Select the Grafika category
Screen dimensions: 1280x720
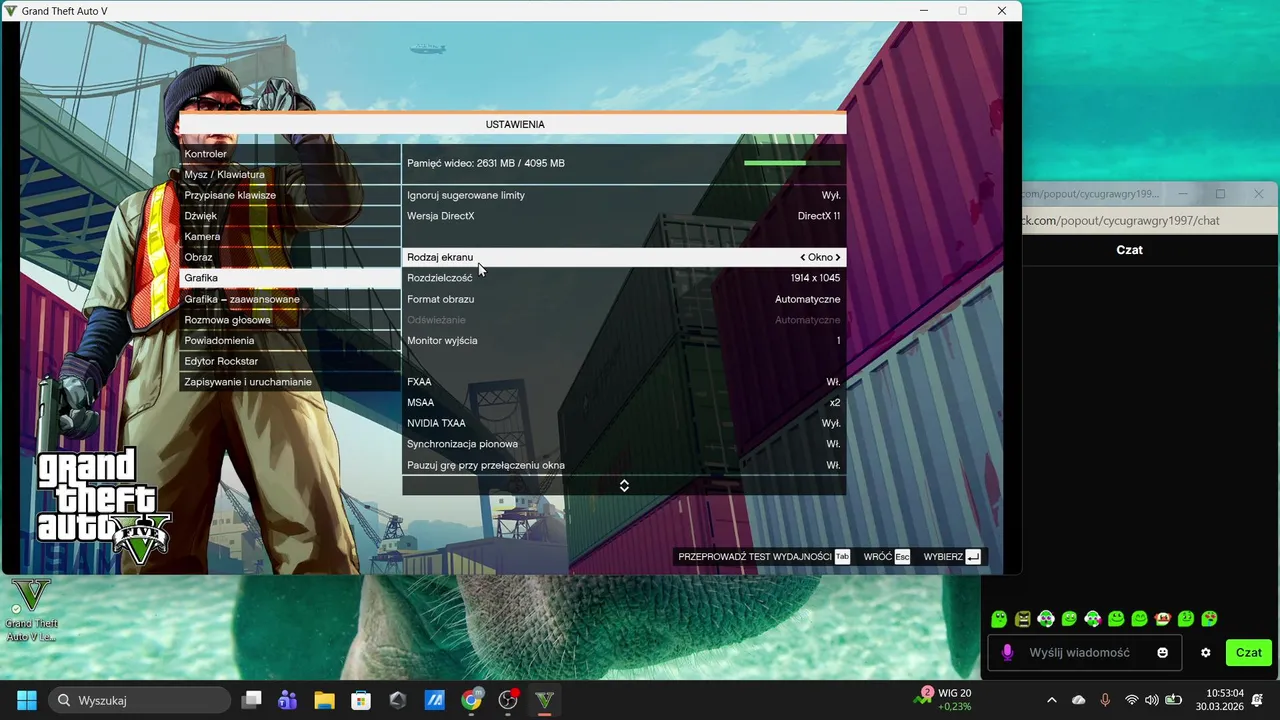[x=290, y=278]
